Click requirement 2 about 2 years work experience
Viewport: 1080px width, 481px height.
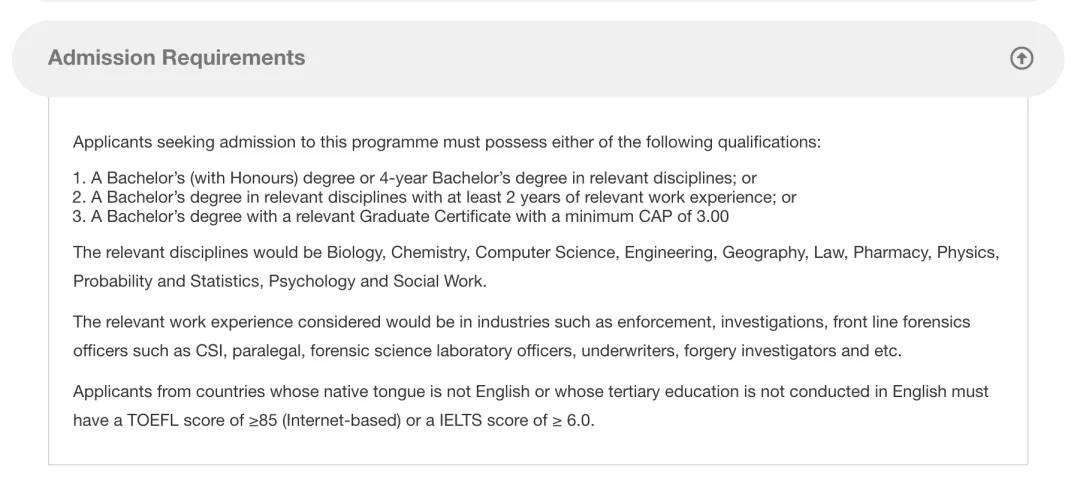[434, 197]
